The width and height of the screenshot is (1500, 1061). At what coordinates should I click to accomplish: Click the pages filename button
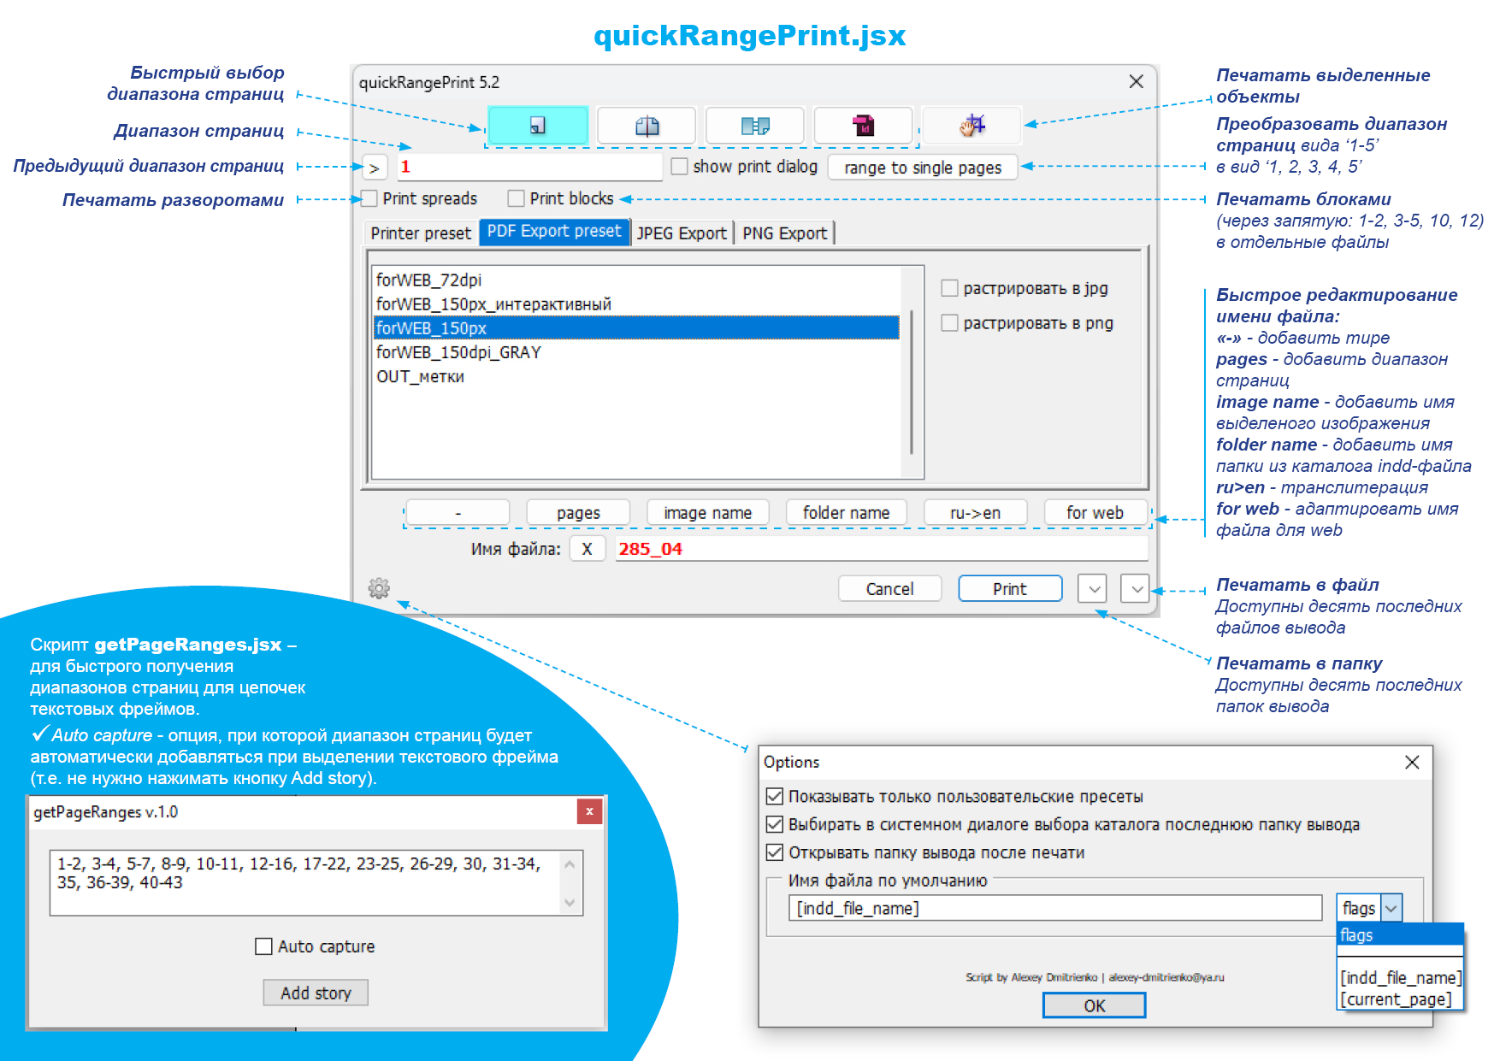578,513
